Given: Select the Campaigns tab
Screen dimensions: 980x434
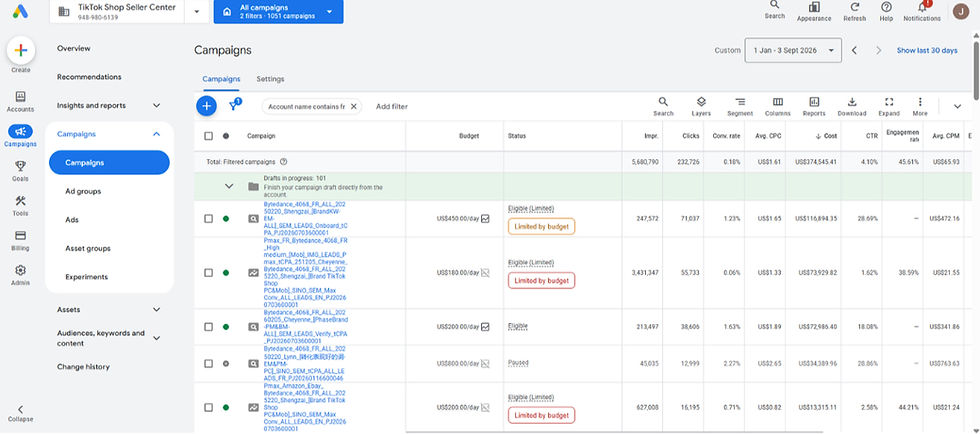Looking at the screenshot, I should [221, 79].
